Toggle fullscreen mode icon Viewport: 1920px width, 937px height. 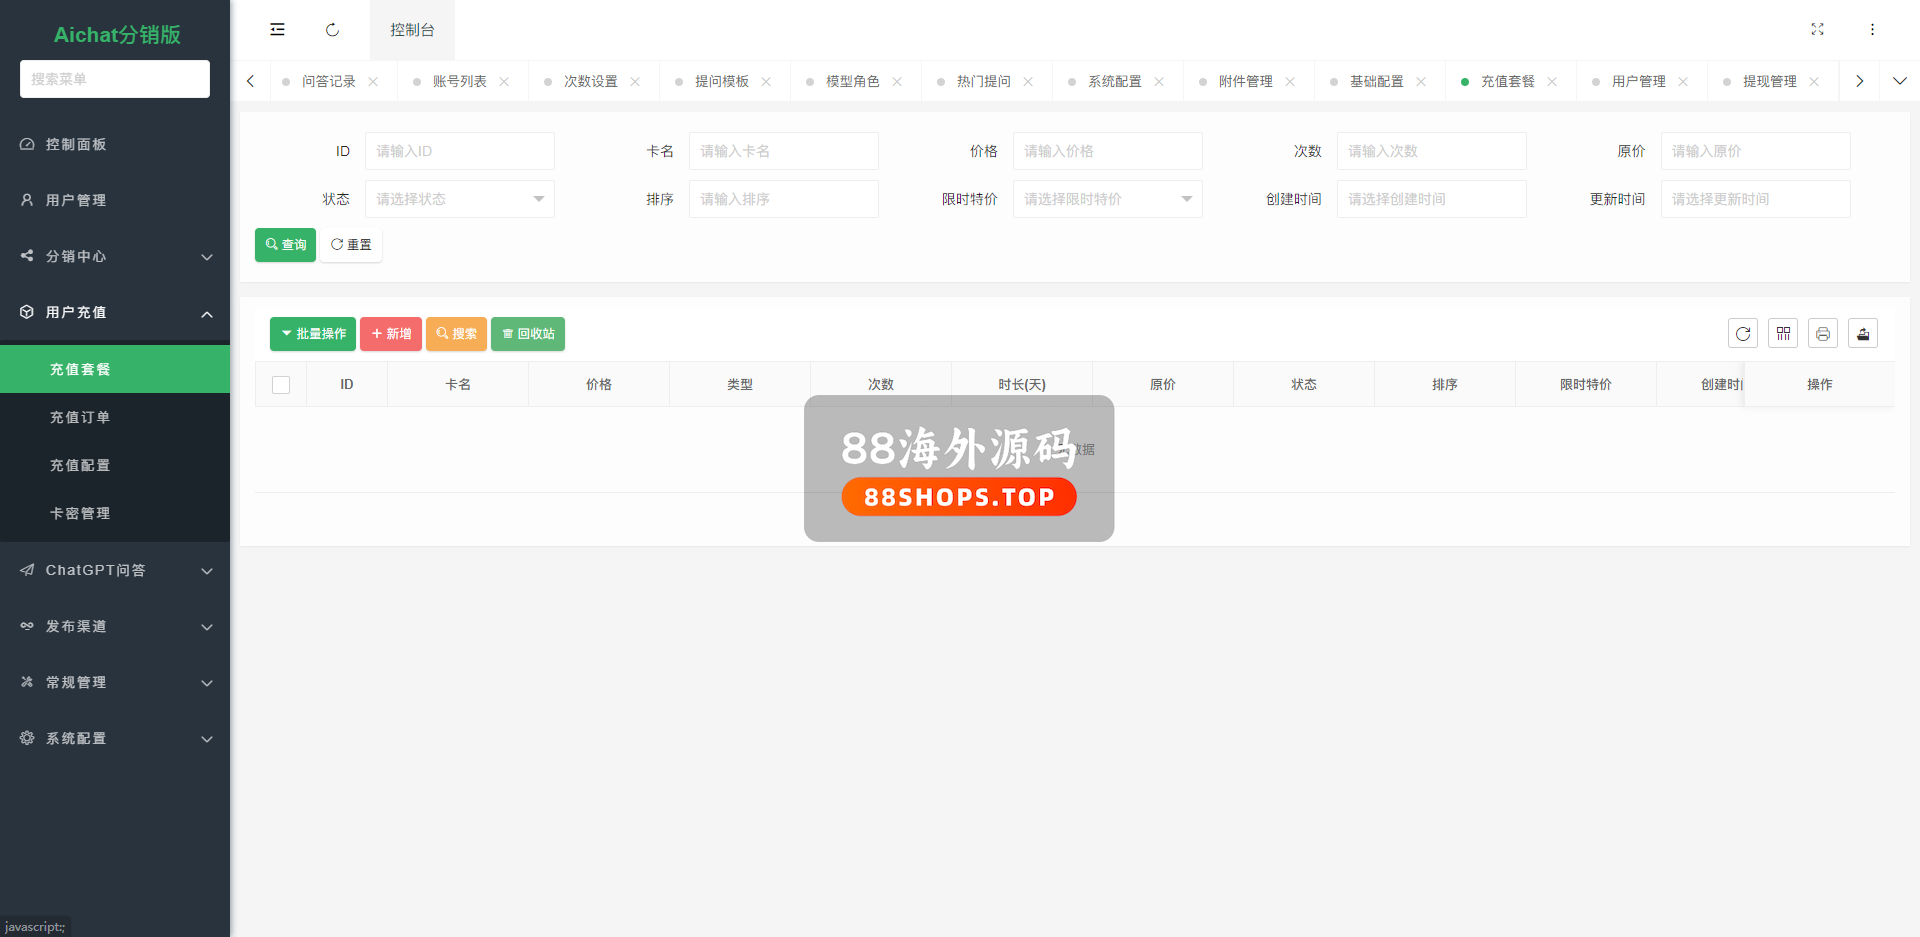(x=1817, y=30)
